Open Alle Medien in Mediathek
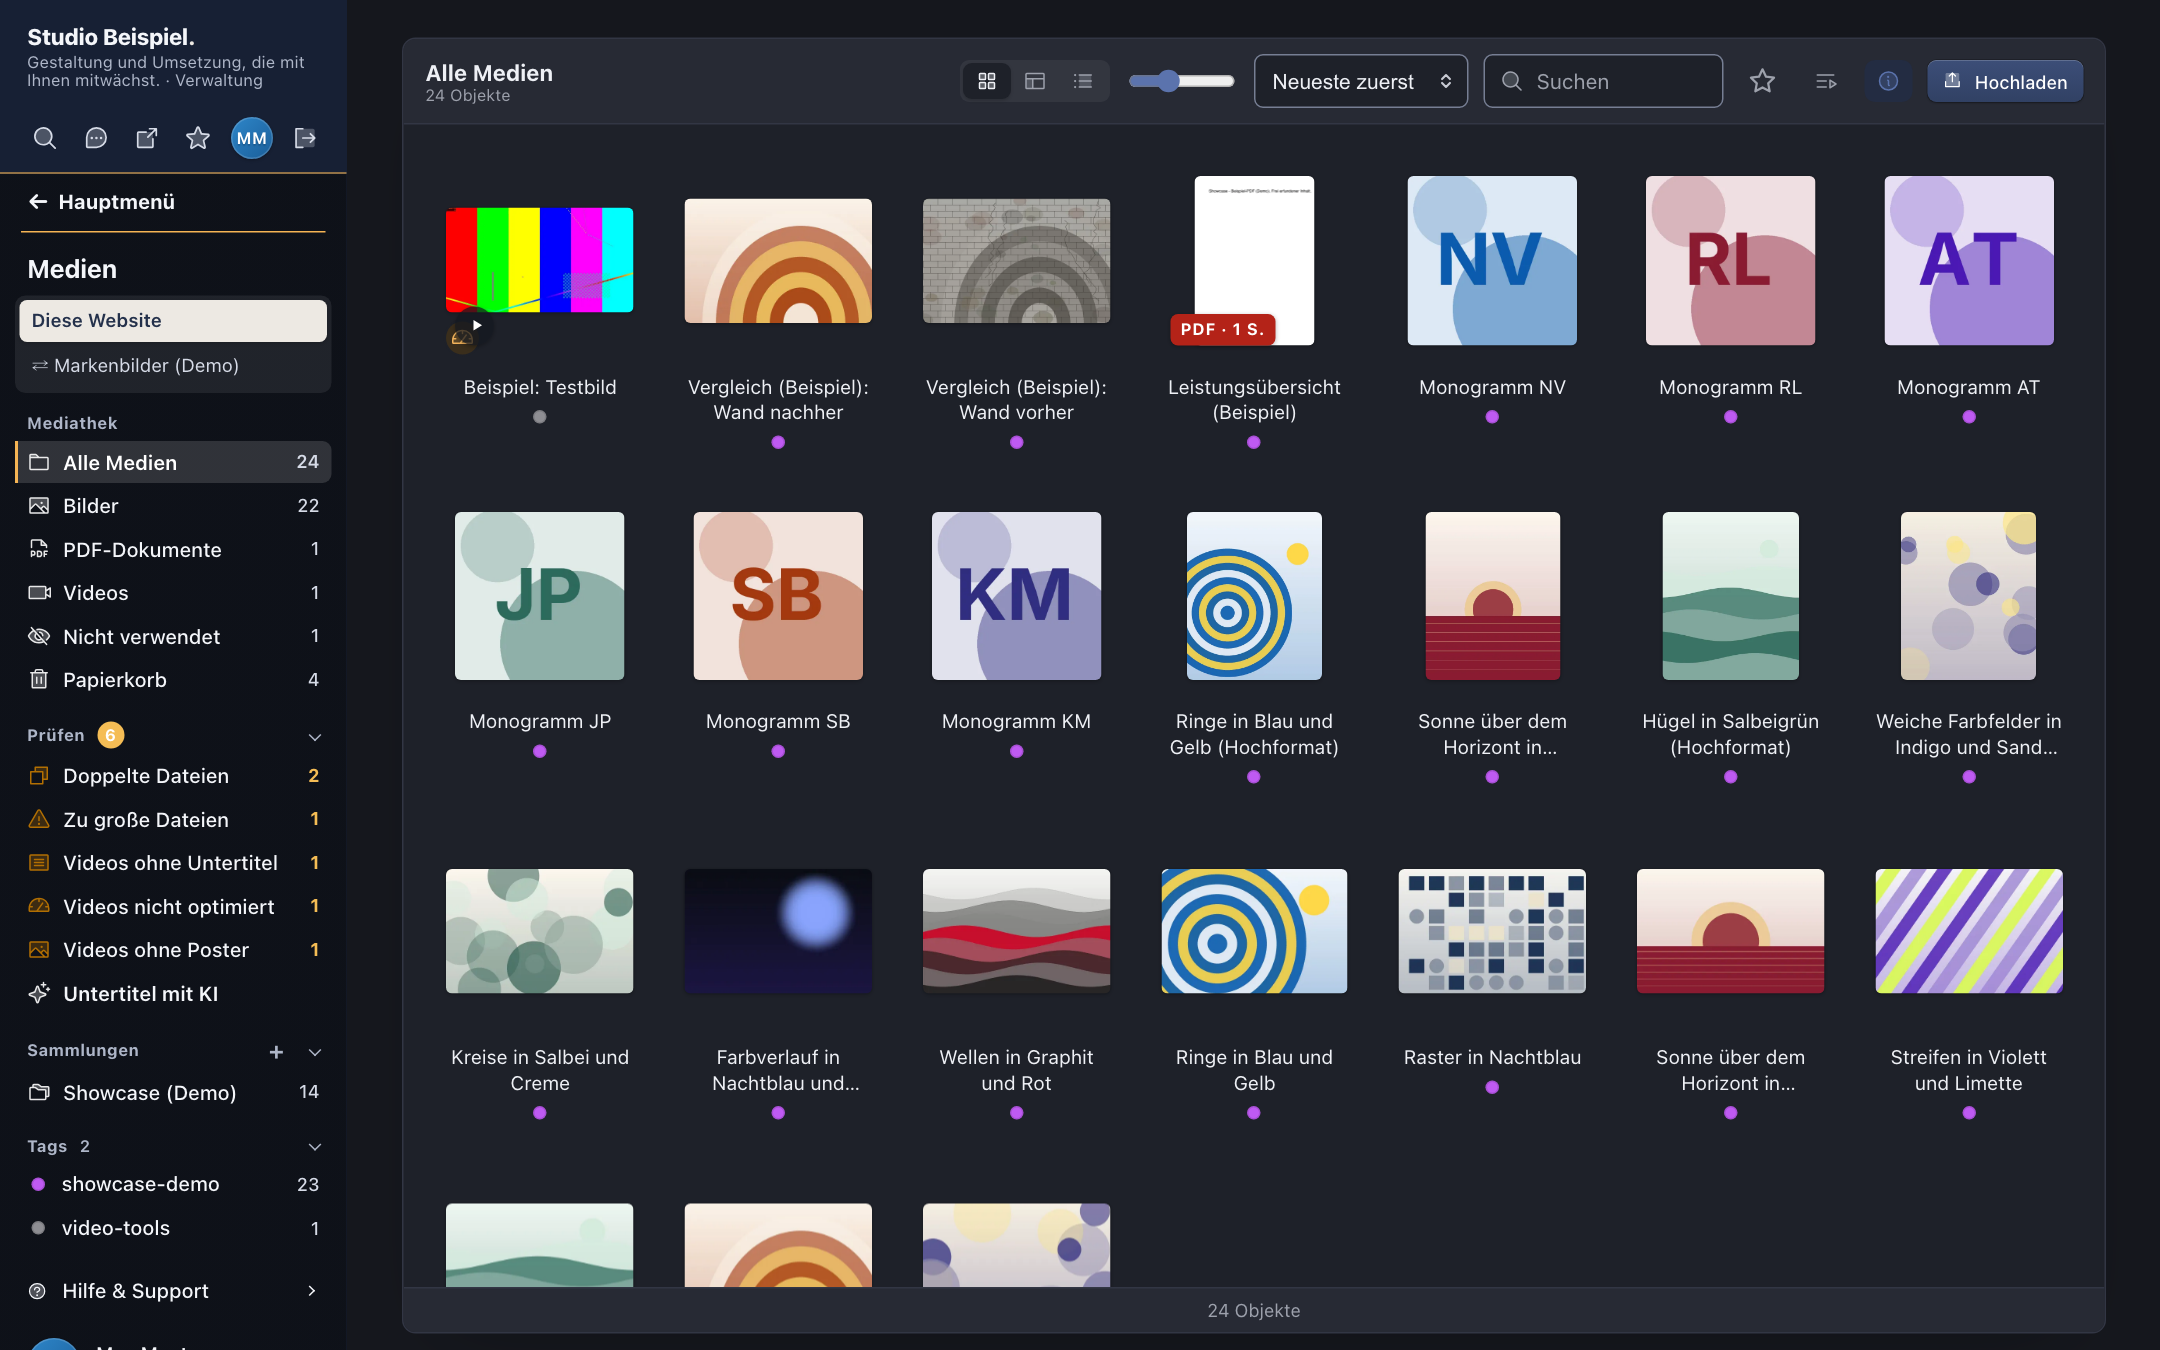This screenshot has width=2160, height=1350. (173, 462)
